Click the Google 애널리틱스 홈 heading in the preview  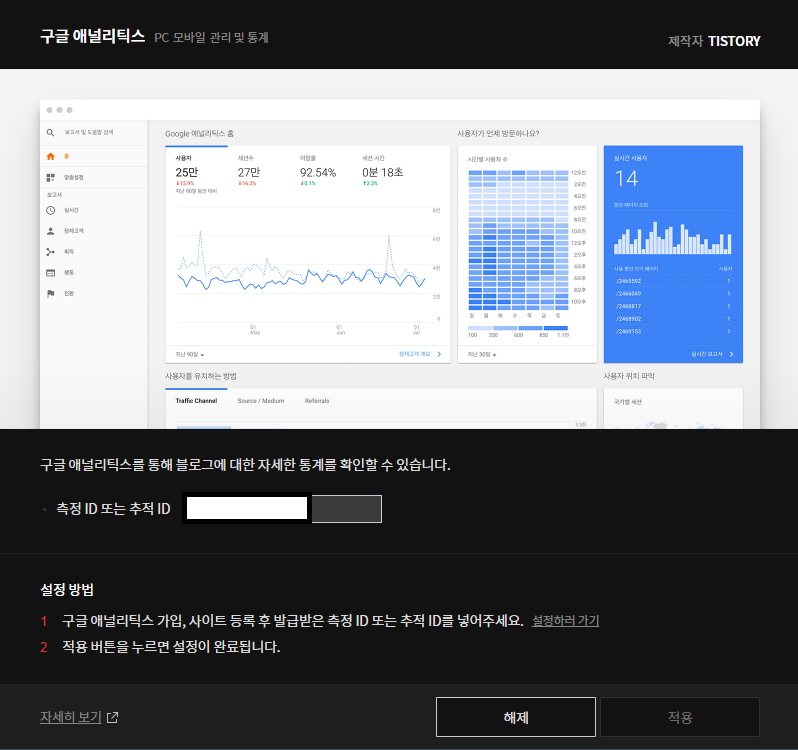click(200, 134)
